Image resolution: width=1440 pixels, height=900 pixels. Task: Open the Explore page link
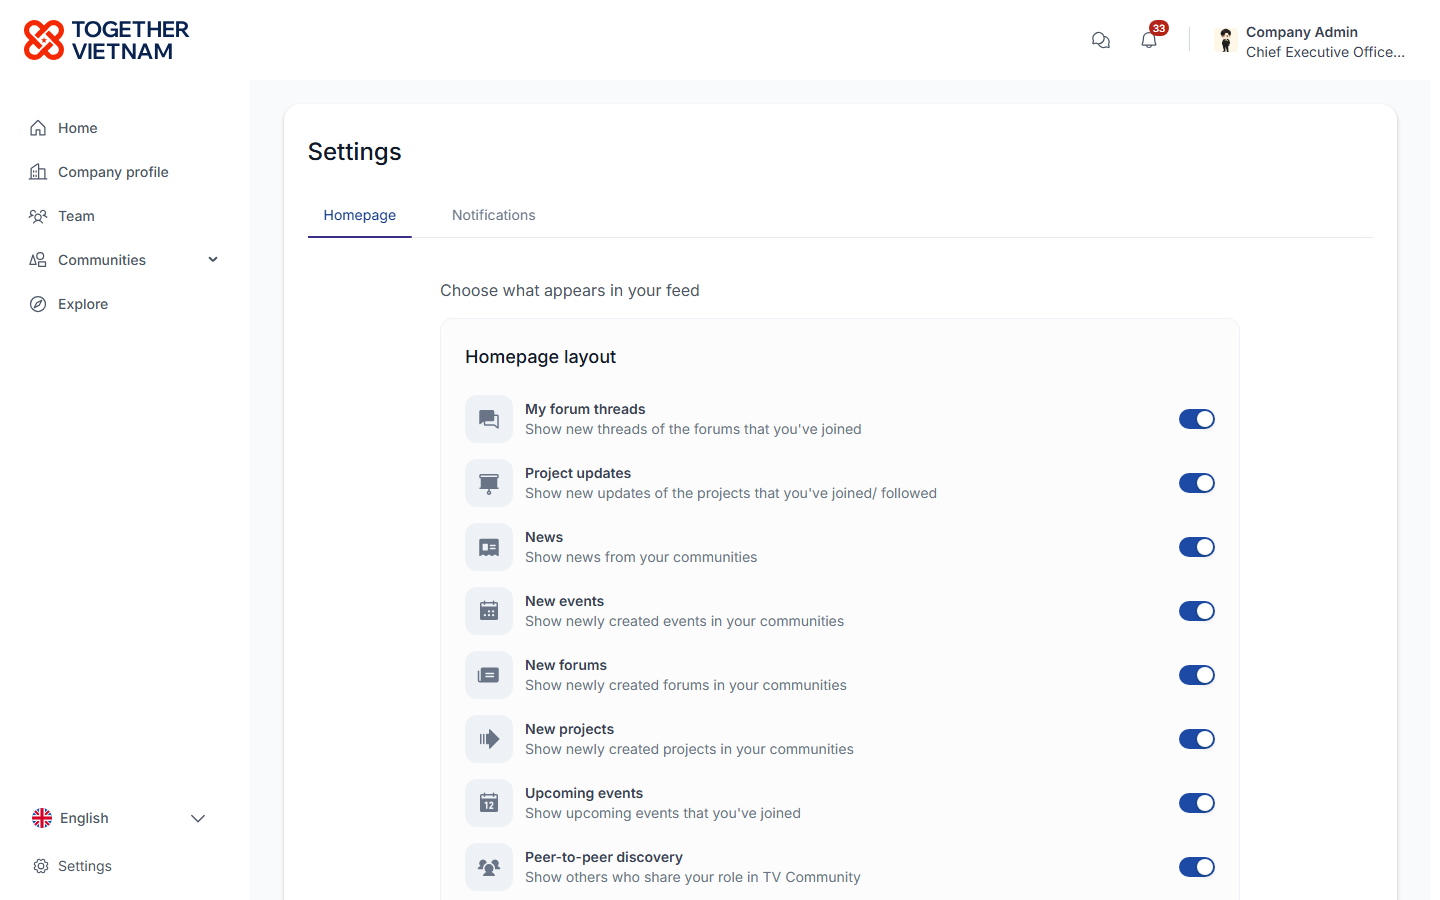coord(68,304)
